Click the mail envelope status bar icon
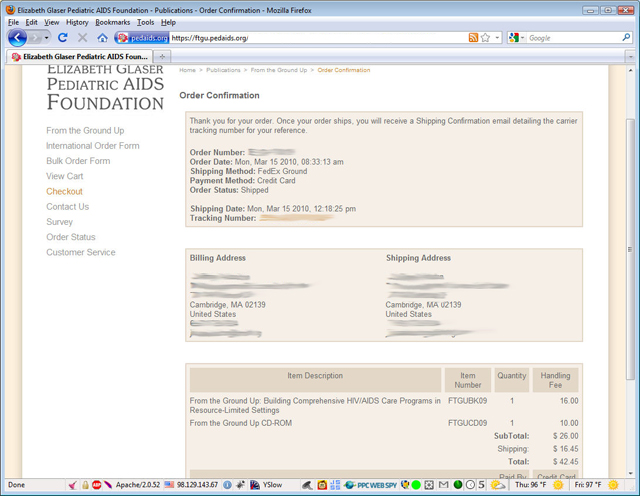 [443, 485]
